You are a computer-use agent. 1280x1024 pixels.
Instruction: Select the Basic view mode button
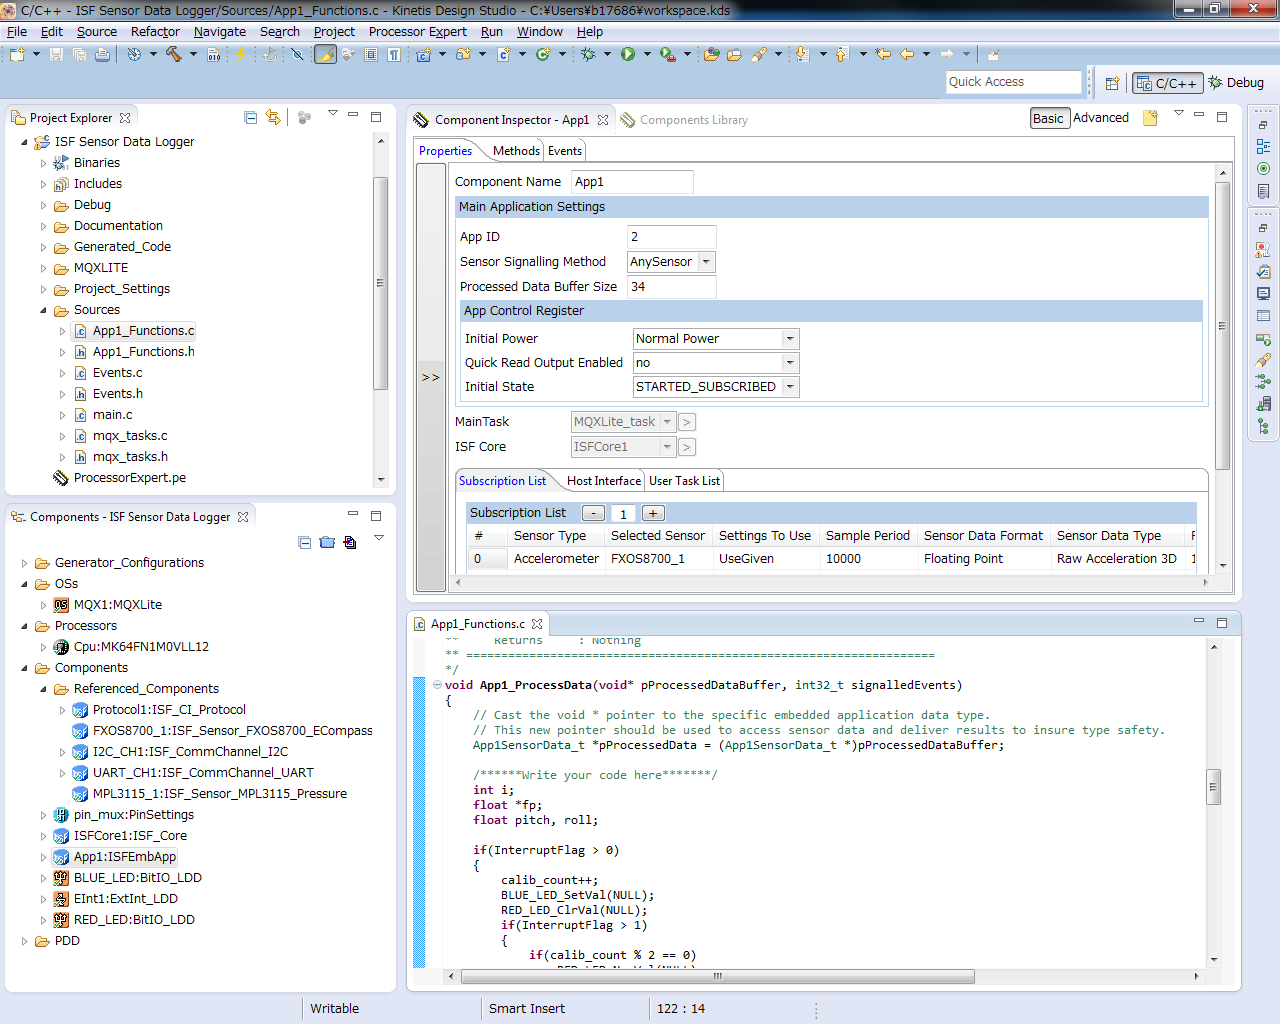tap(1048, 118)
